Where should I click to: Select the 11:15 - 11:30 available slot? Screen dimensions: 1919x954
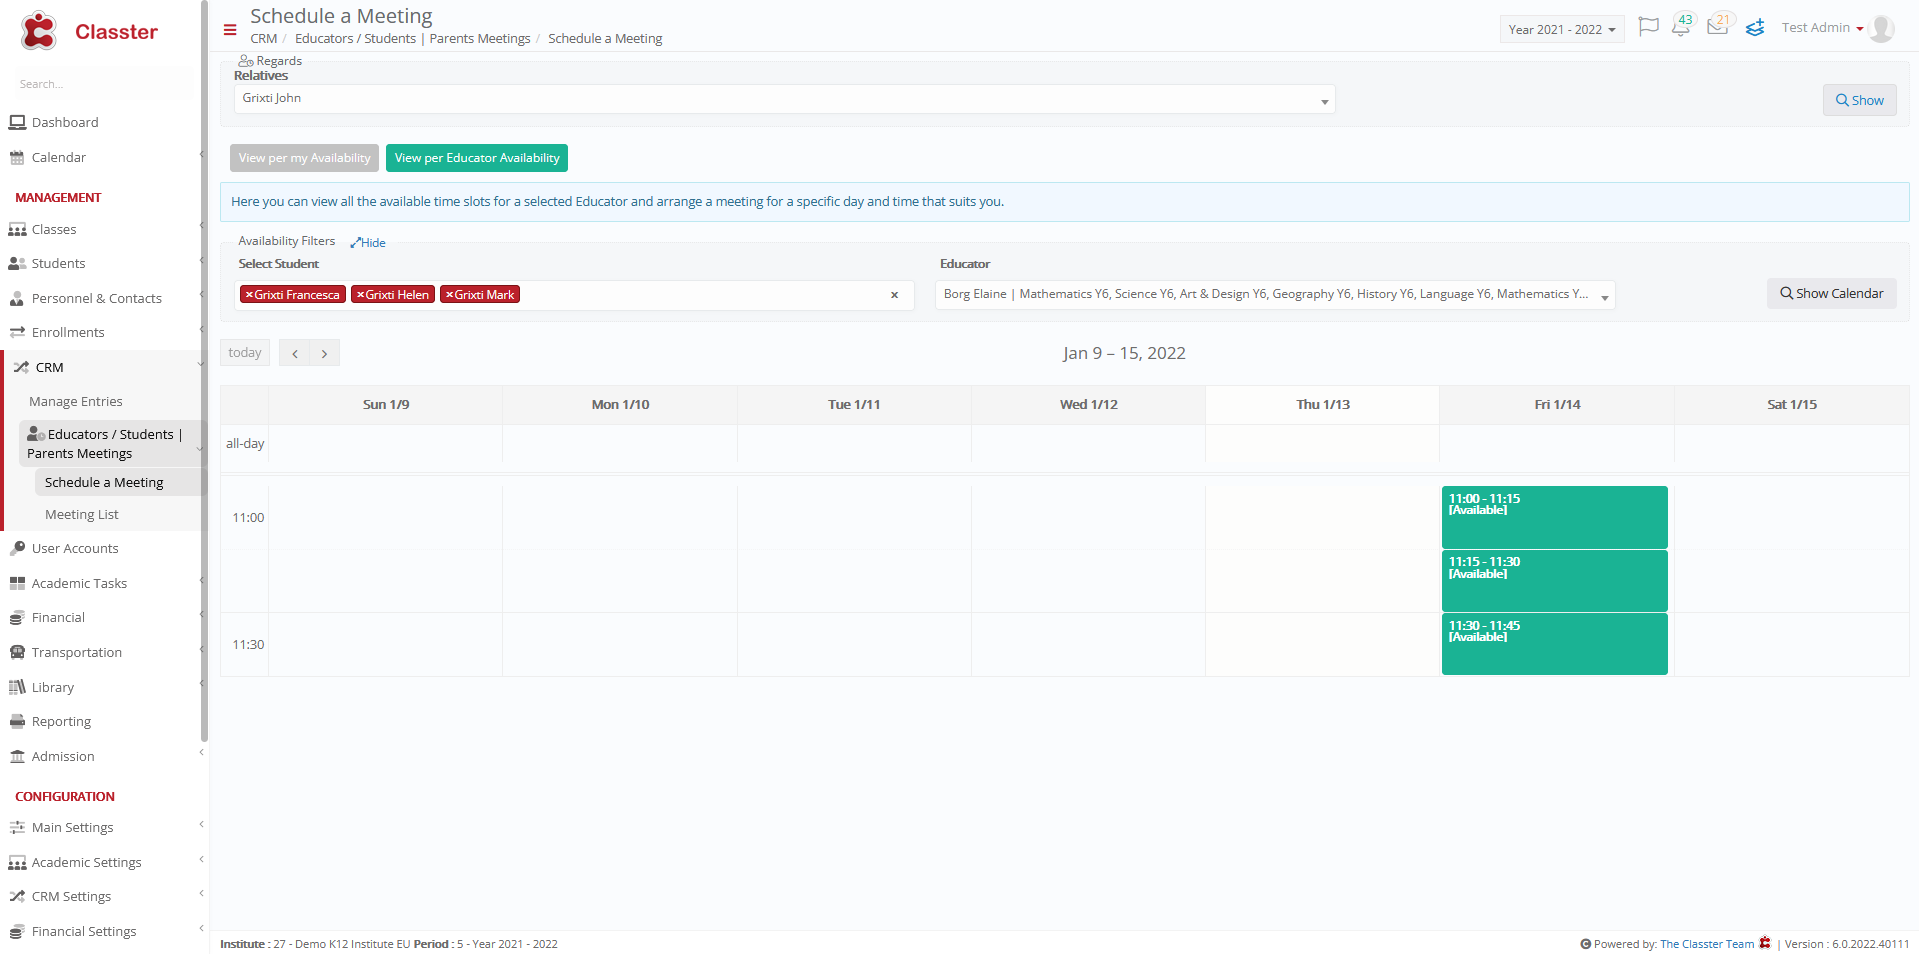click(1554, 581)
